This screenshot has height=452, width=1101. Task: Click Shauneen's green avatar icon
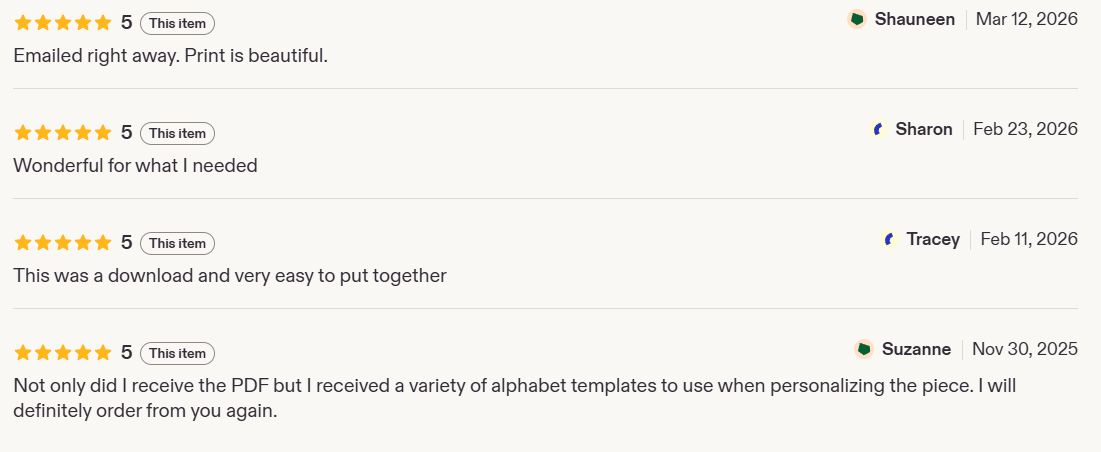pos(857,20)
